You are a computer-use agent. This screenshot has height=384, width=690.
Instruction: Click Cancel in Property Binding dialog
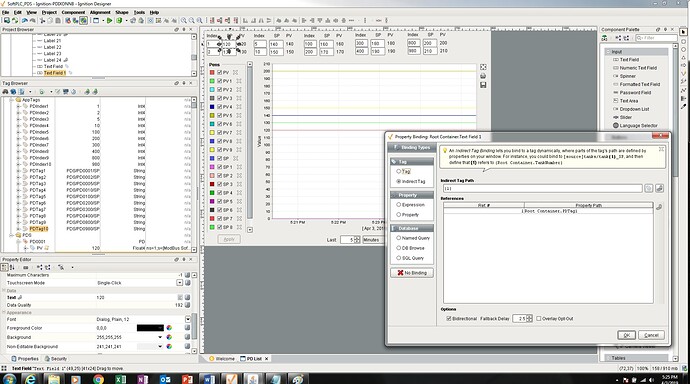pyautogui.click(x=651, y=335)
